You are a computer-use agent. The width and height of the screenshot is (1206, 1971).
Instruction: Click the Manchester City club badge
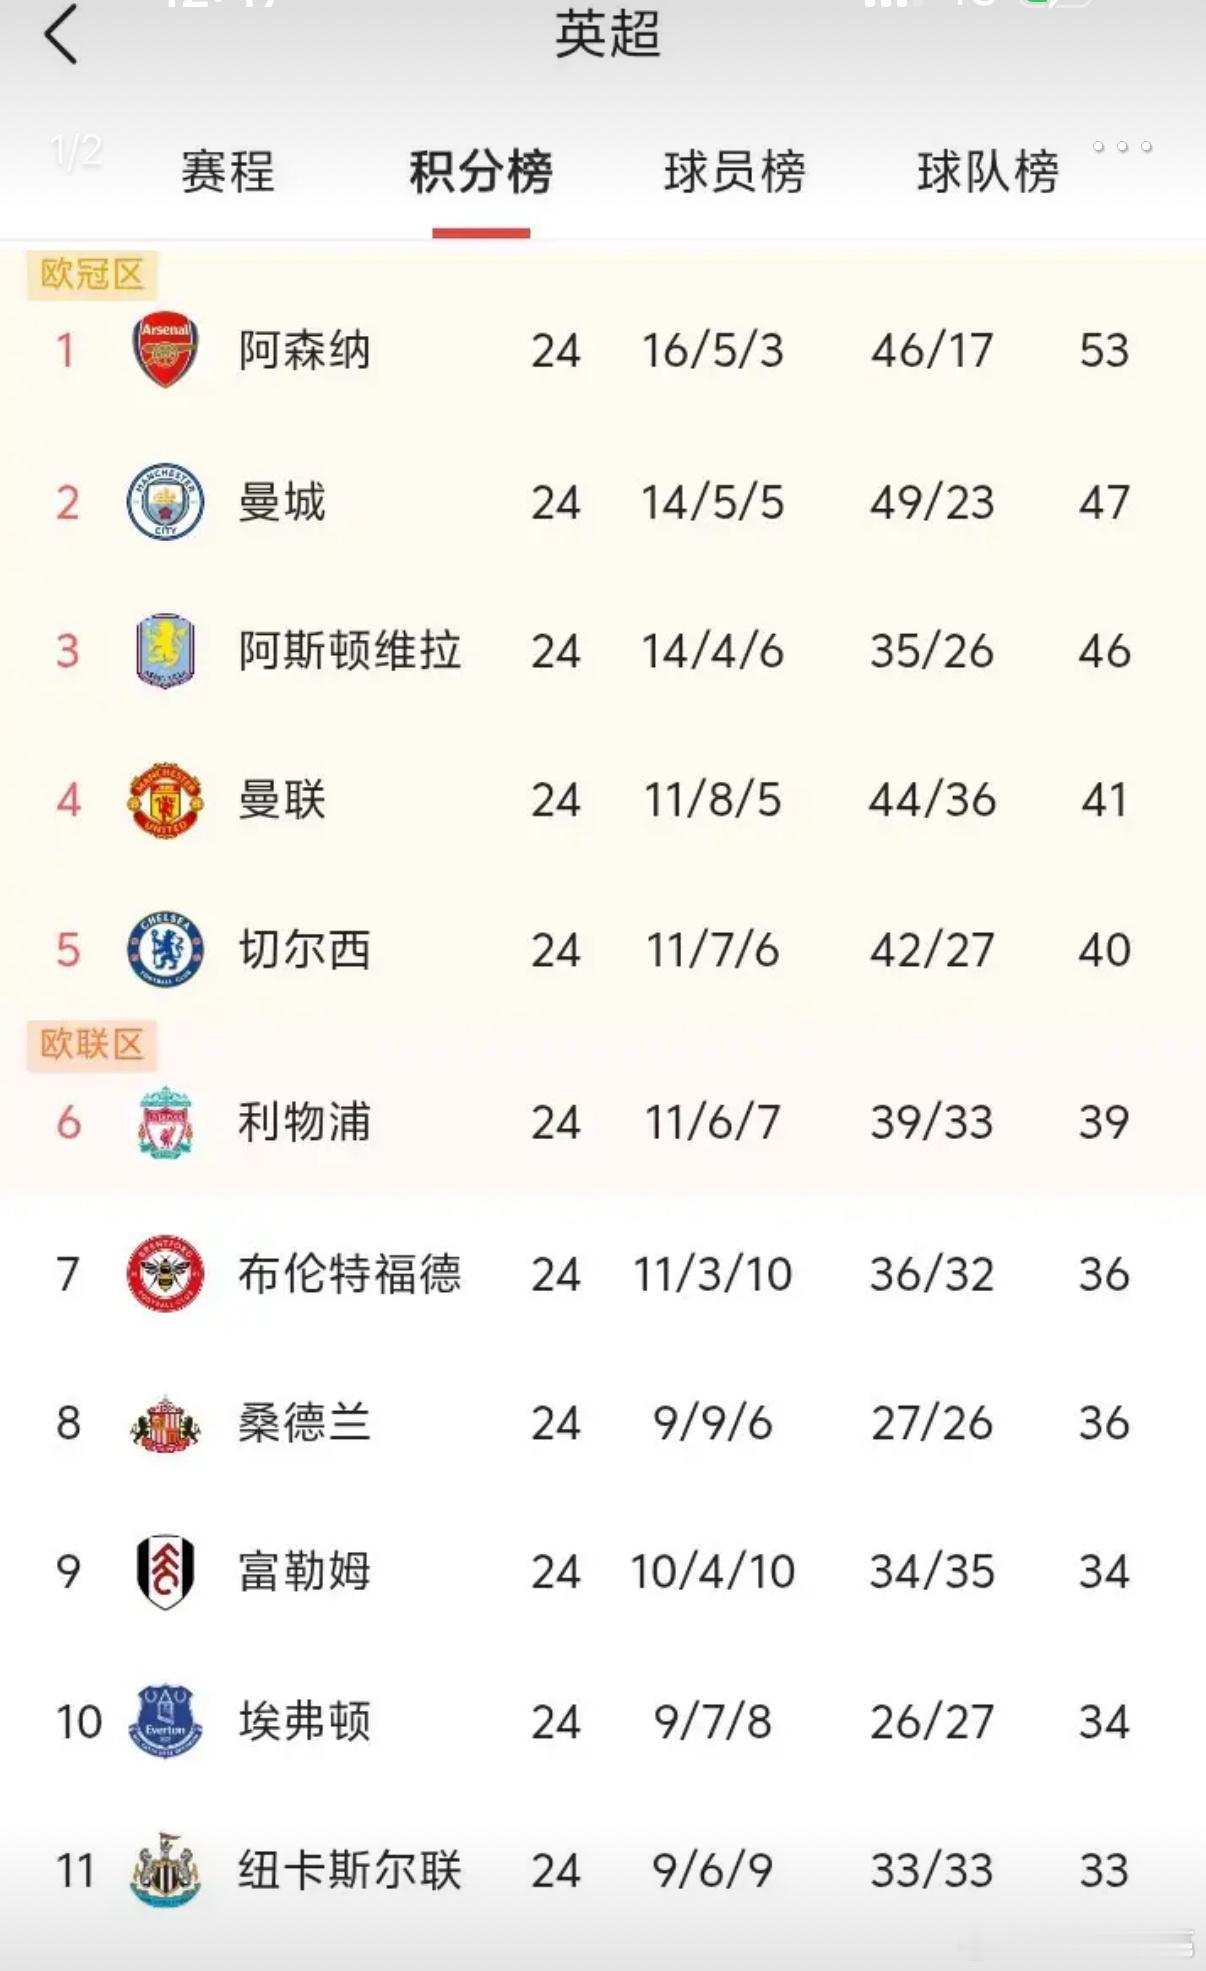point(166,501)
